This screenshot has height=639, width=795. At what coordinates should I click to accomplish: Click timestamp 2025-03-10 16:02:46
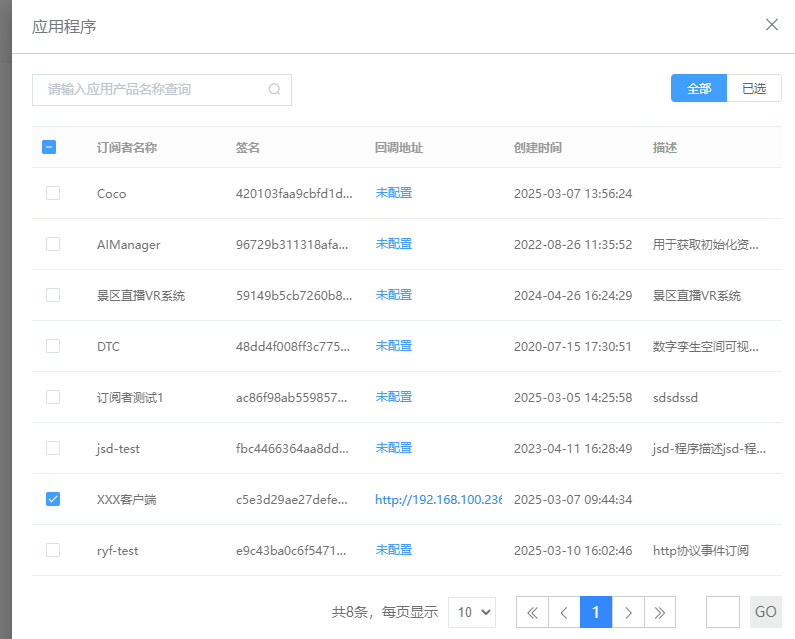pyautogui.click(x=573, y=550)
